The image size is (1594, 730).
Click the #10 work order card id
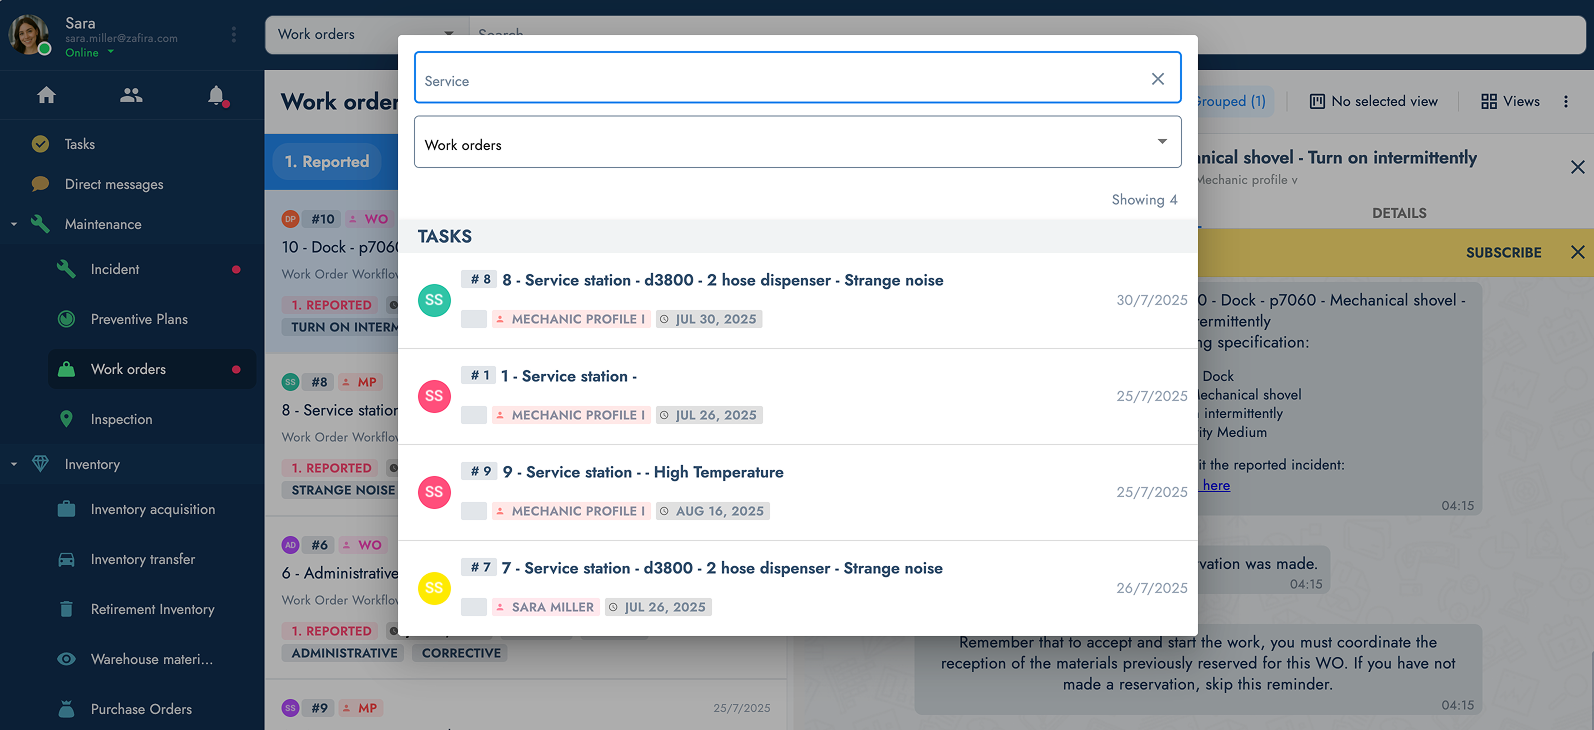pyautogui.click(x=322, y=219)
